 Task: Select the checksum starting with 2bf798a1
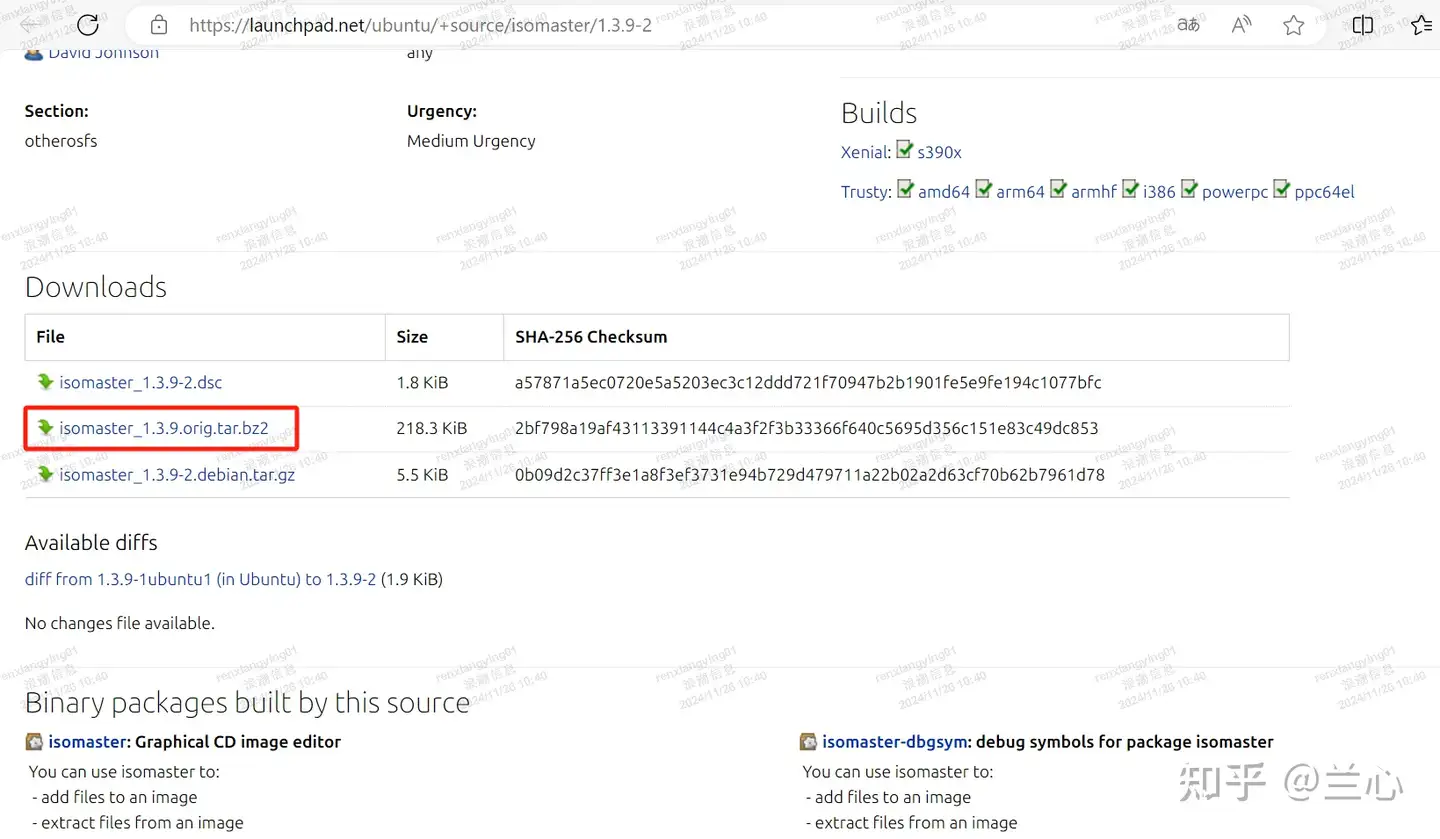click(807, 428)
